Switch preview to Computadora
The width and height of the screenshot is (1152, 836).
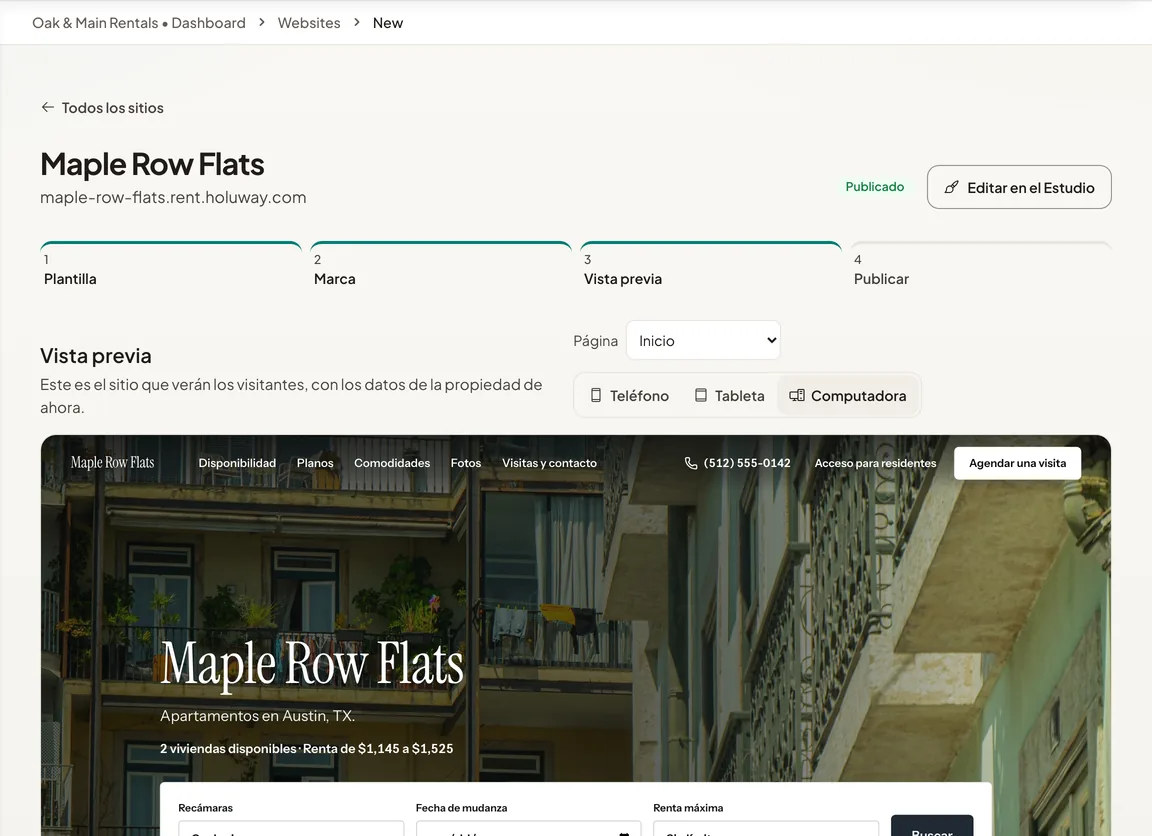[848, 395]
